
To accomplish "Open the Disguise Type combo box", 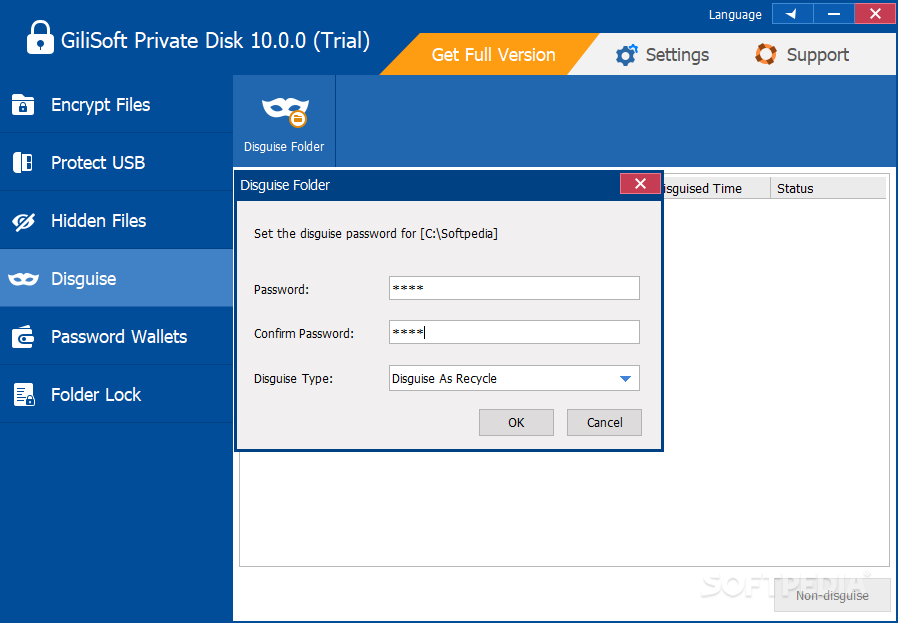I will click(514, 378).
